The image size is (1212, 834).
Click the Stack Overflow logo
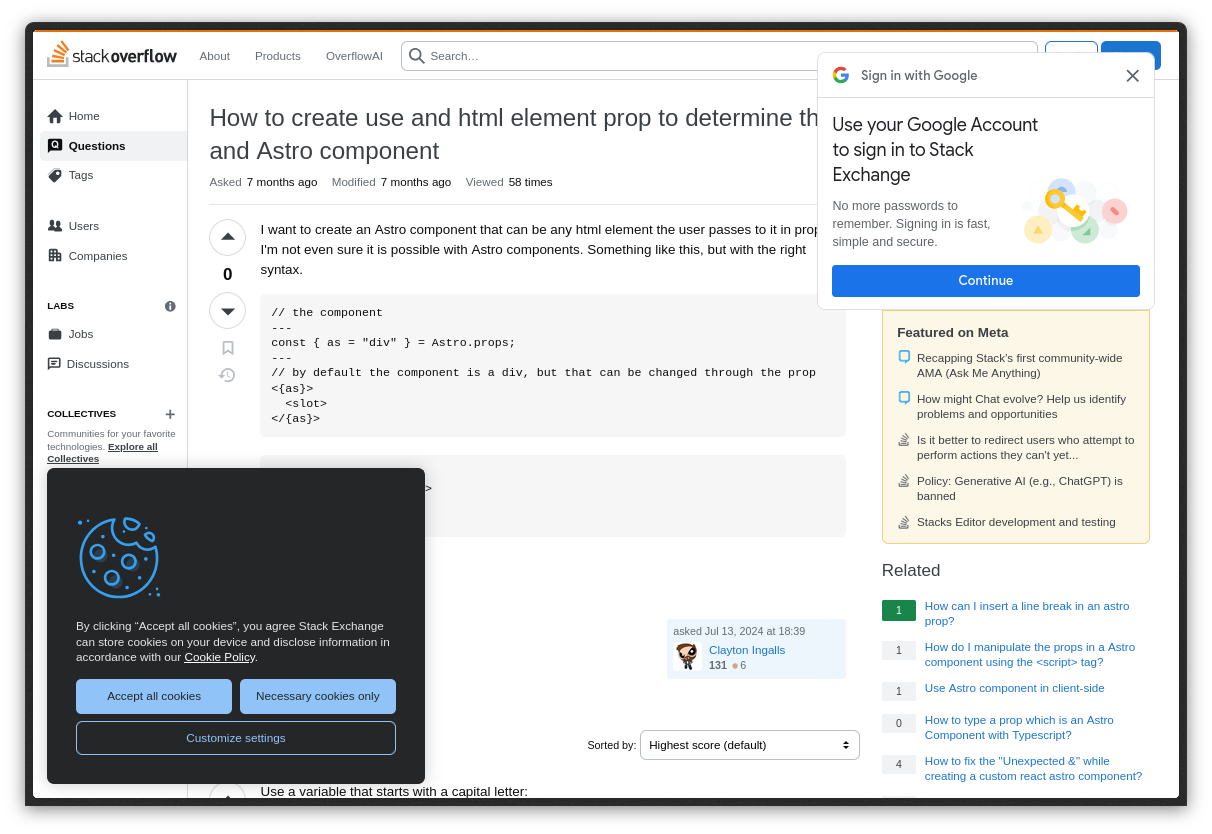click(112, 55)
